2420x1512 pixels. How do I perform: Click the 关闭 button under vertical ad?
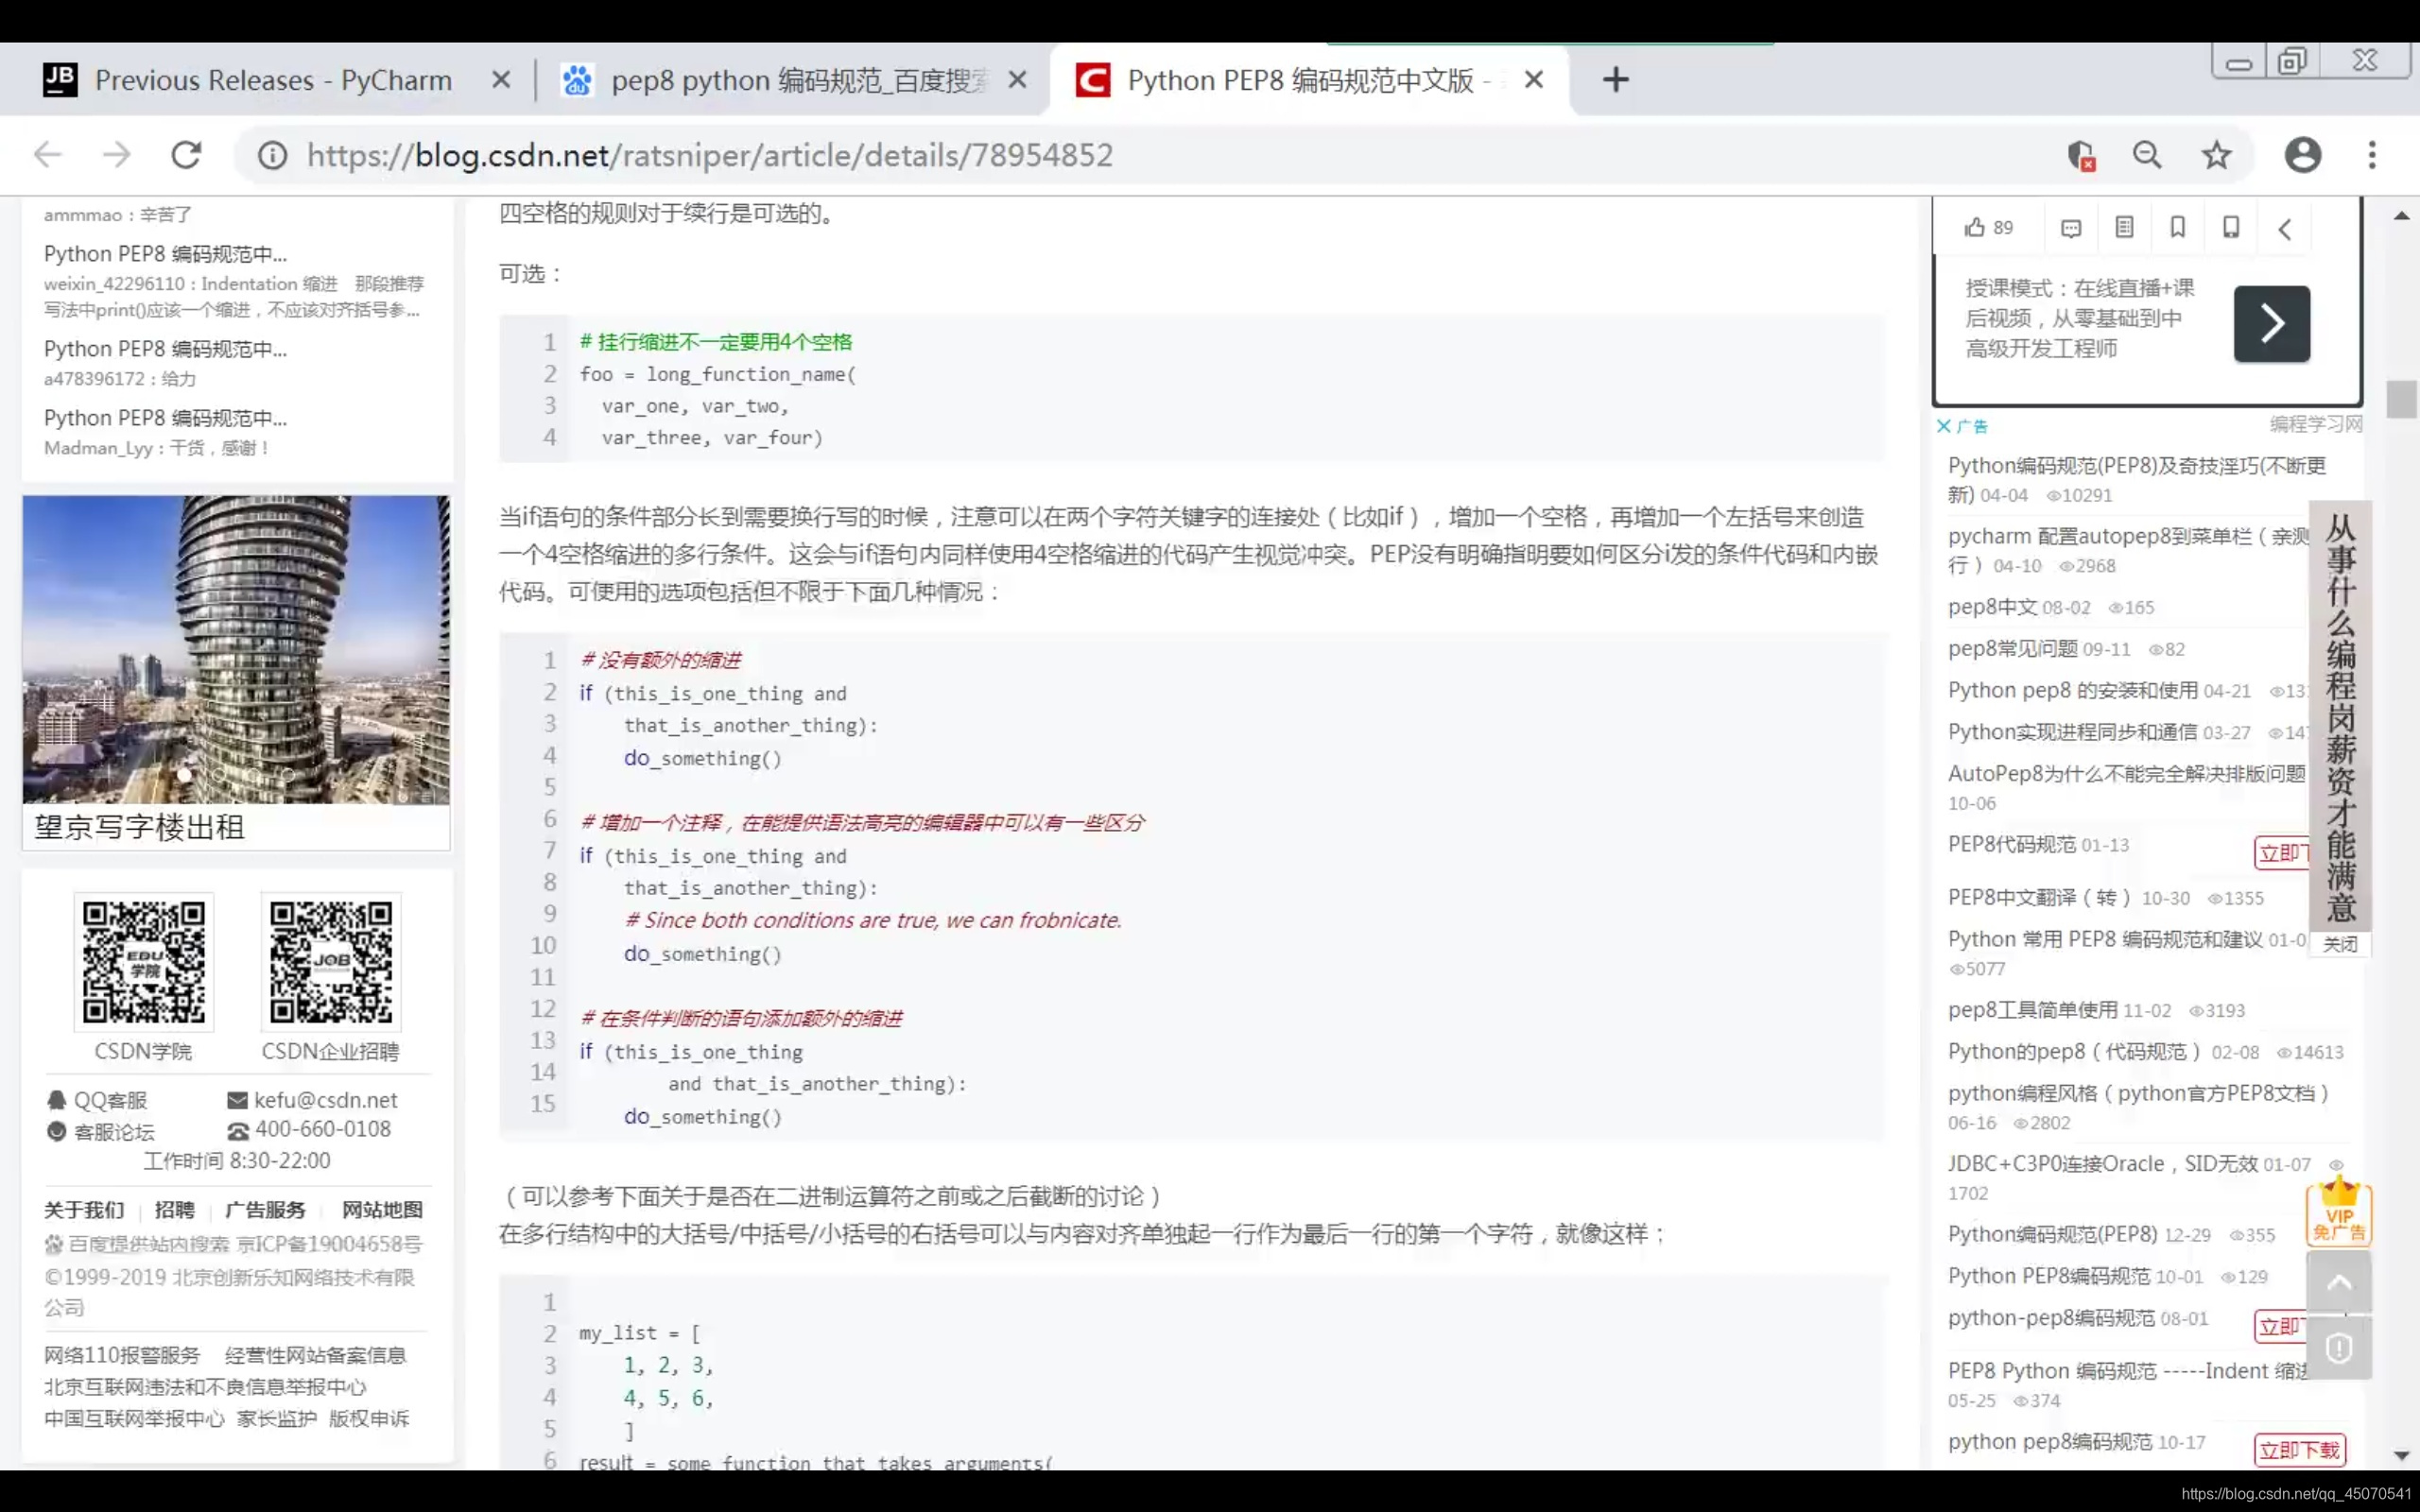[x=2339, y=944]
